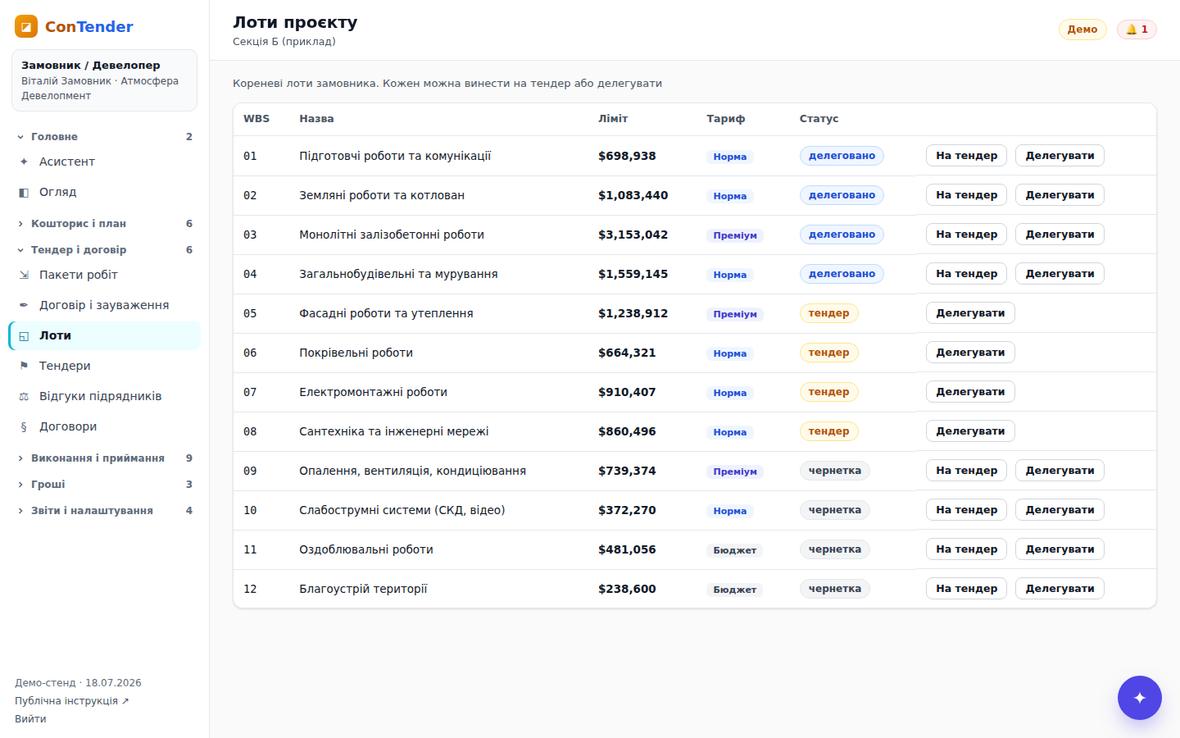Select the Пакети робіт sidebar icon
The image size is (1180, 738).
pyautogui.click(x=24, y=275)
